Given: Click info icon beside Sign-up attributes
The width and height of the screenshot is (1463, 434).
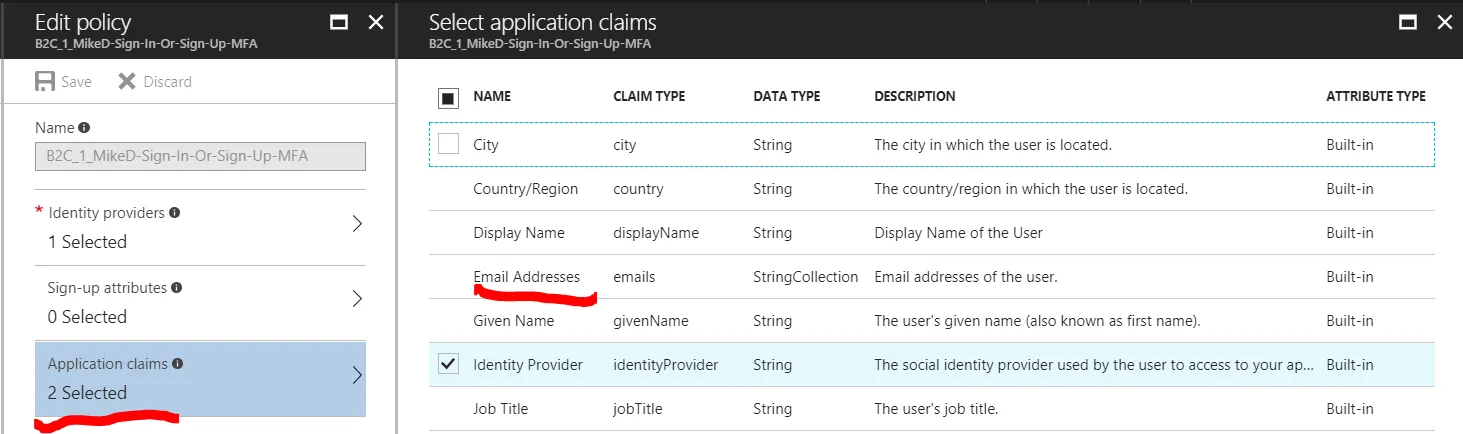Looking at the screenshot, I should pyautogui.click(x=177, y=288).
